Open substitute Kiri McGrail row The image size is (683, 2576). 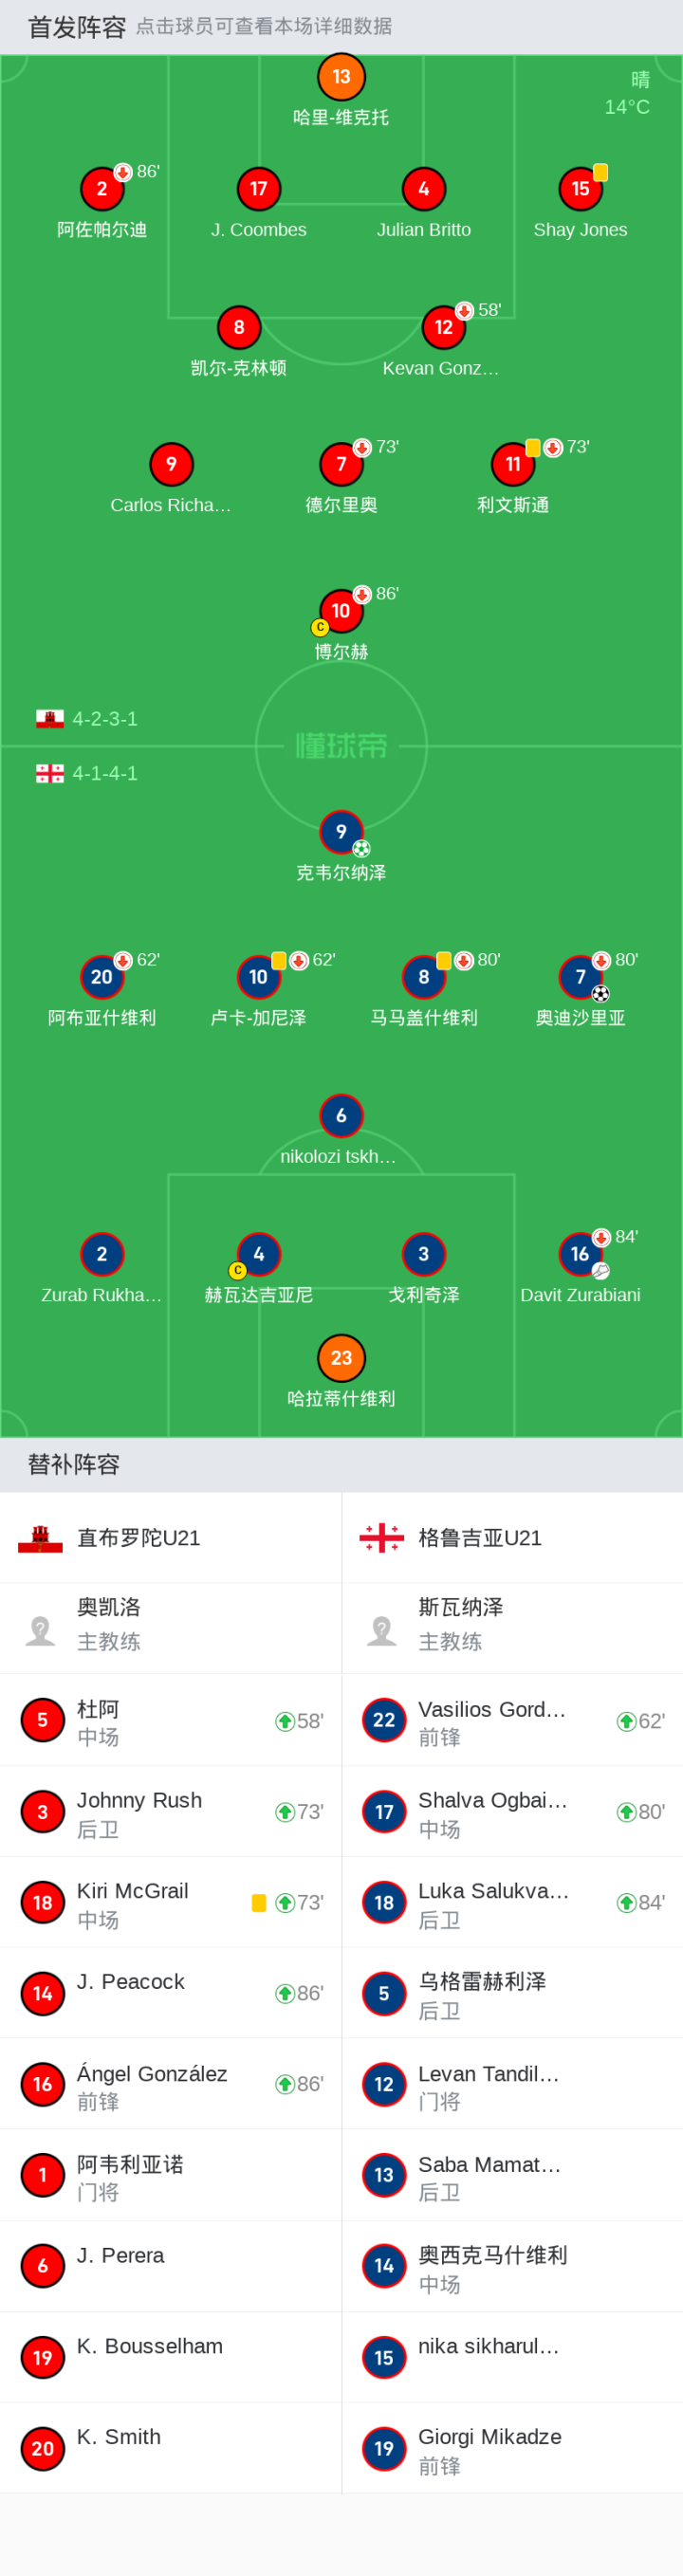click(x=171, y=1902)
